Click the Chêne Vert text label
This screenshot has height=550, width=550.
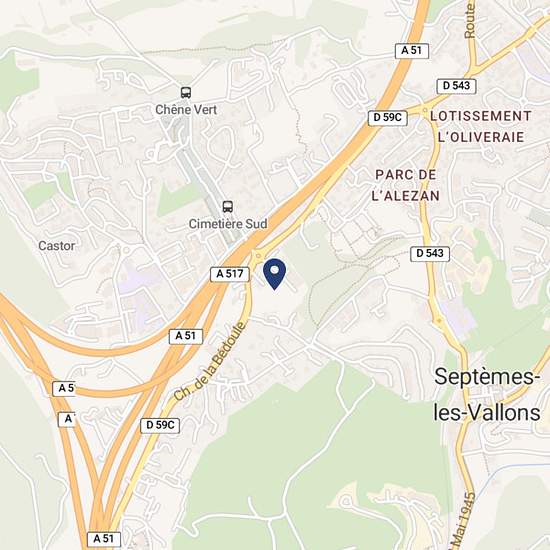click(x=186, y=110)
